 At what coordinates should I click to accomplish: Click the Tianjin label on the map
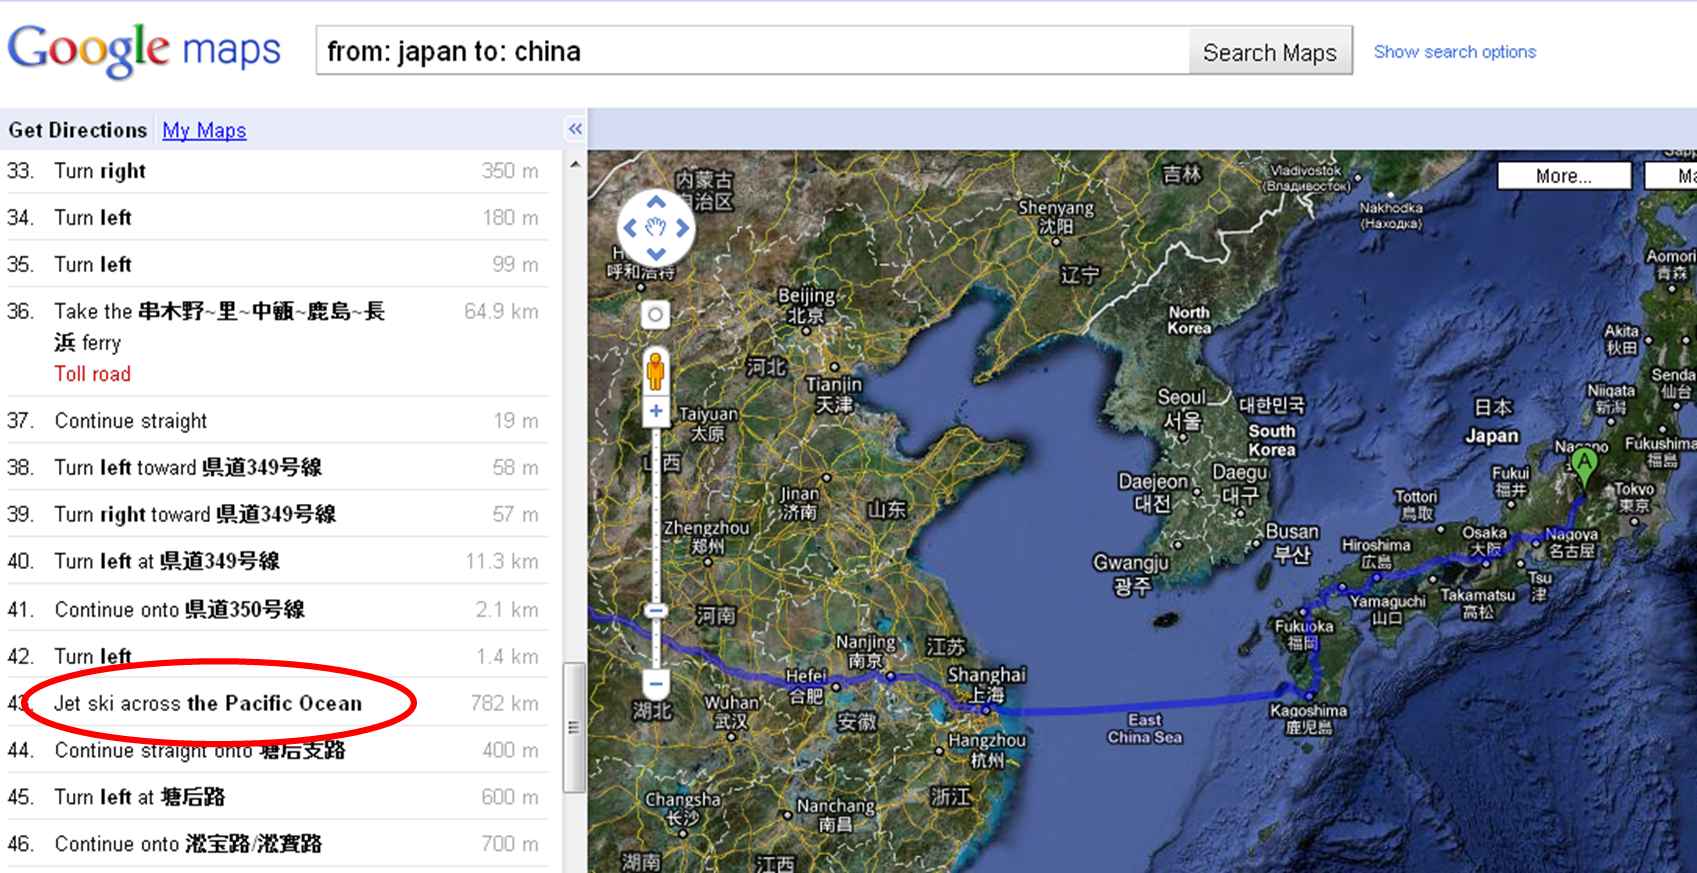(x=834, y=394)
